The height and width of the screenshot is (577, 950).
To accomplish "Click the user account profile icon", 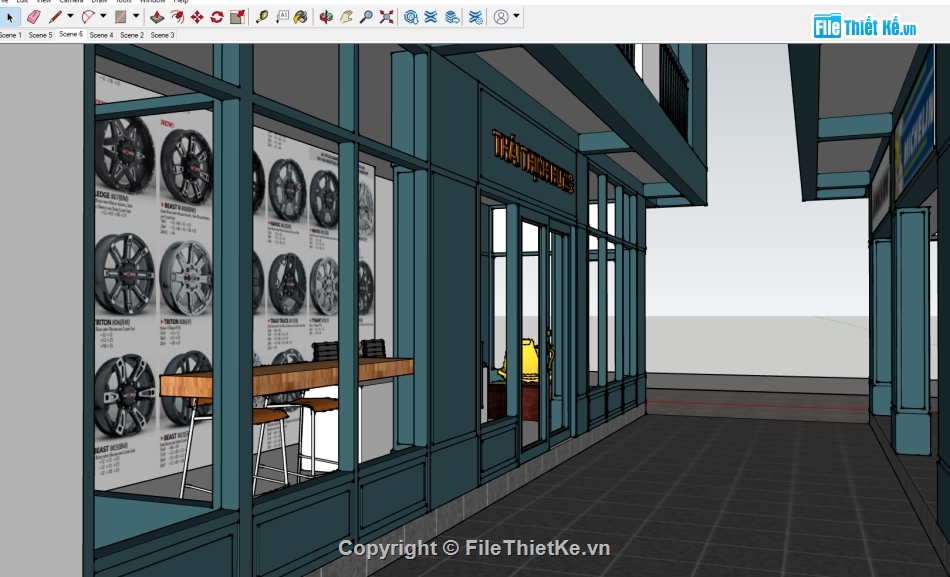I will click(501, 17).
